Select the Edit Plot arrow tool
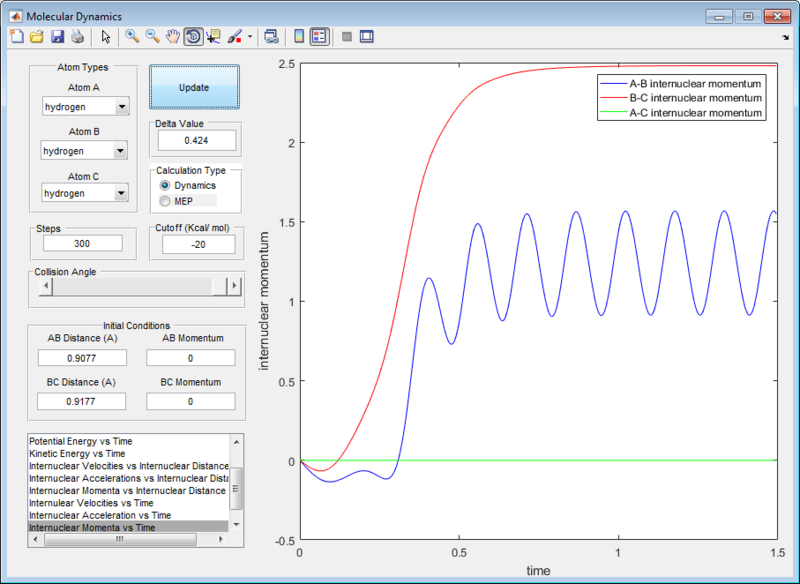 (x=106, y=36)
